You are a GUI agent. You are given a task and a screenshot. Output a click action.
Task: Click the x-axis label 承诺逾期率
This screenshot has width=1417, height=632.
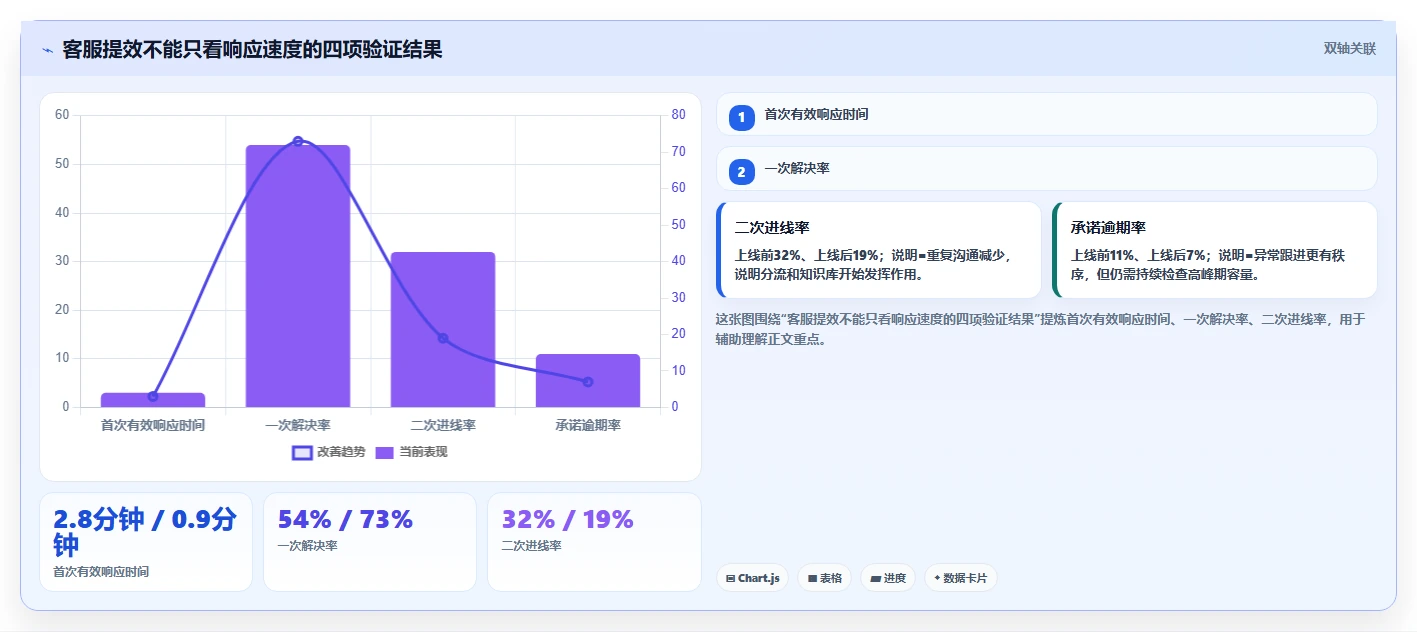[588, 425]
